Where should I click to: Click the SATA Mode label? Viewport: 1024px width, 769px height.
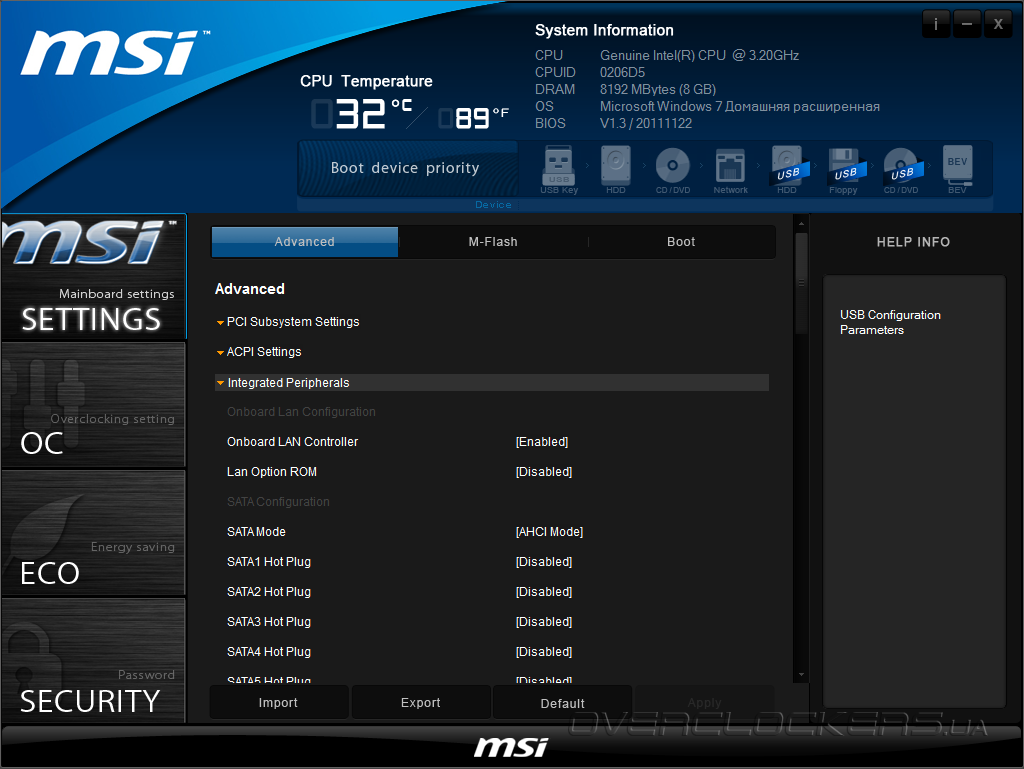256,532
